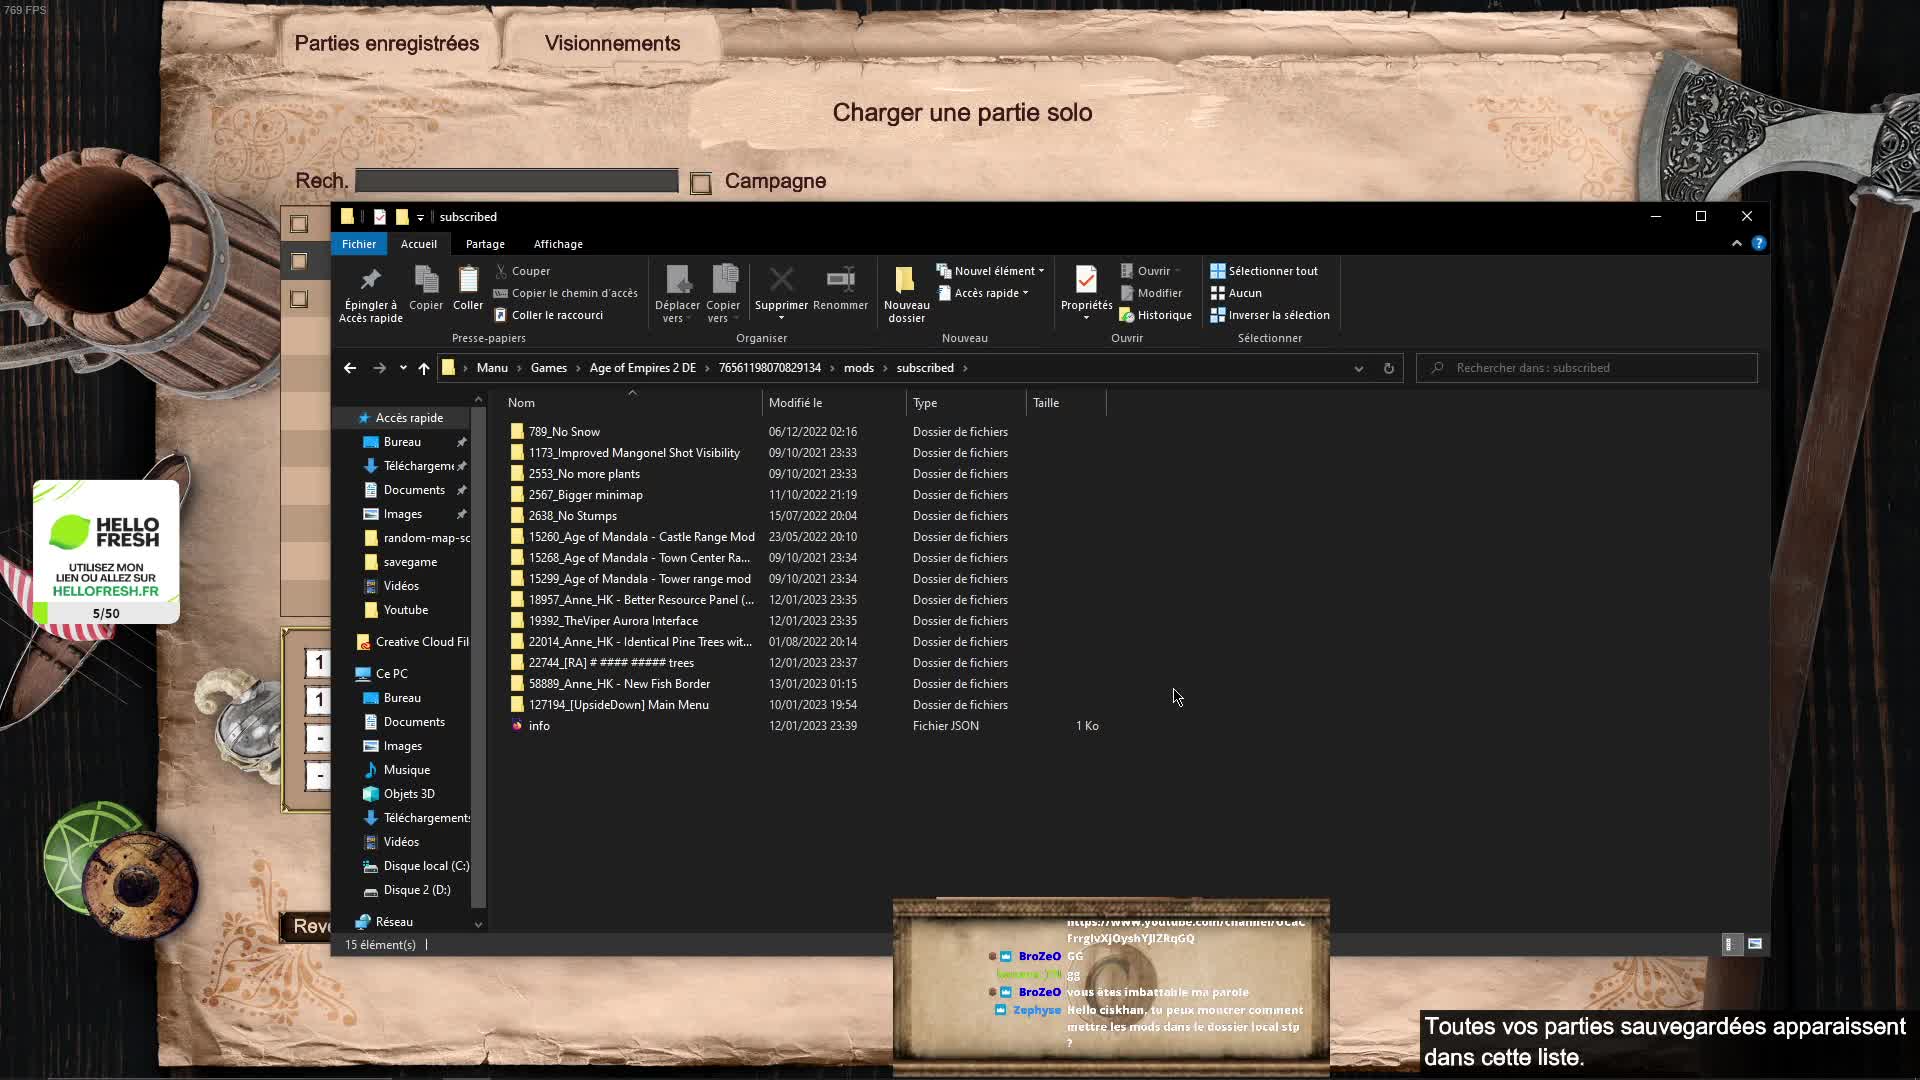Sort by the Modifié le column
The image size is (1920, 1080).
pyautogui.click(x=834, y=403)
